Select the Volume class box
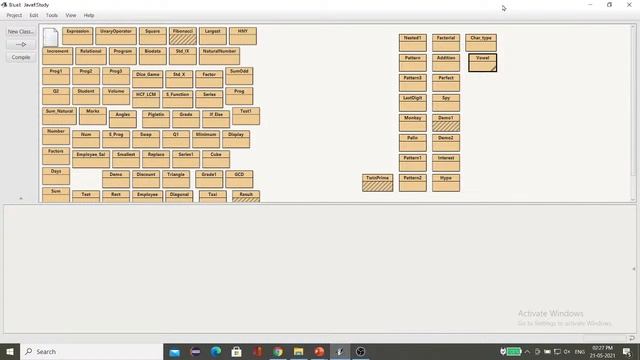 tap(116, 96)
